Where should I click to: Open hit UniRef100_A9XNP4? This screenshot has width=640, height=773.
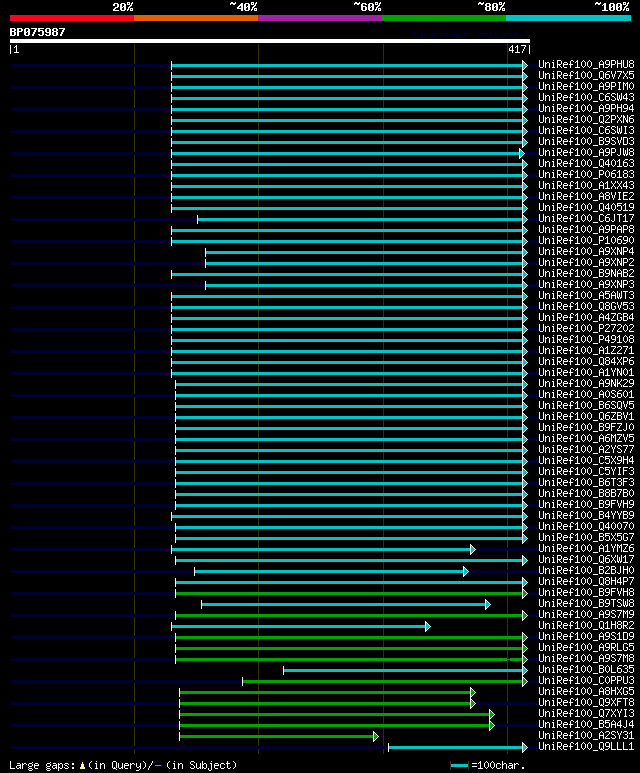pyautogui.click(x=586, y=251)
